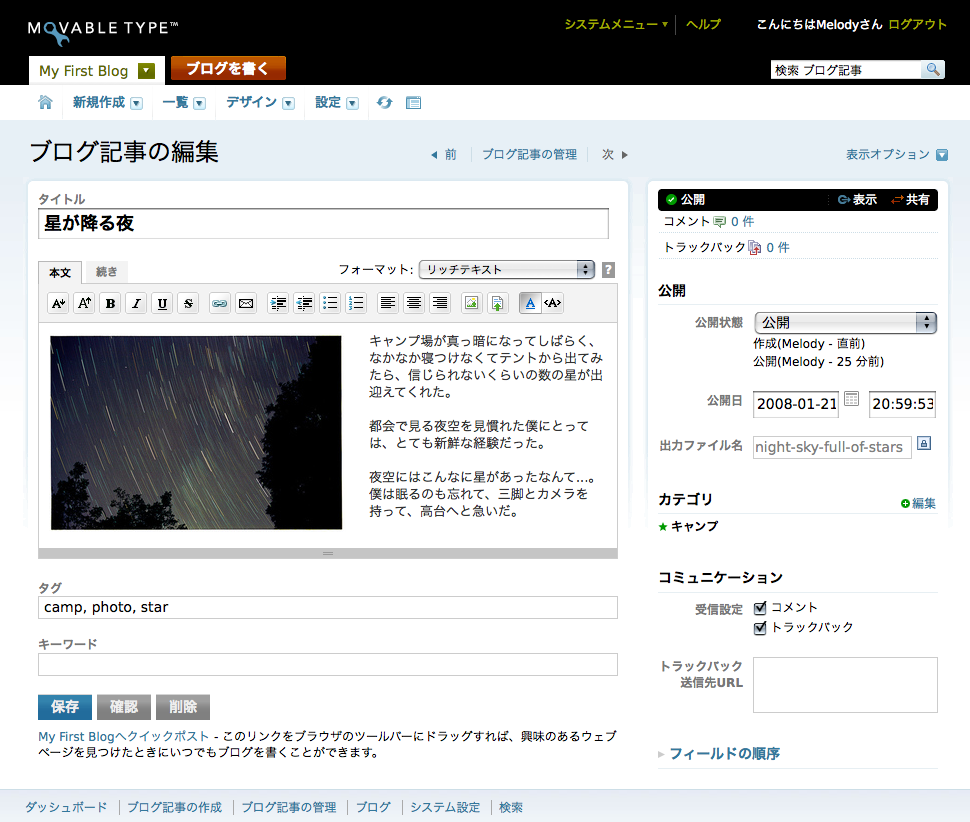The image size is (970, 822).
Task: Open the 一覧 menu
Action: [184, 103]
